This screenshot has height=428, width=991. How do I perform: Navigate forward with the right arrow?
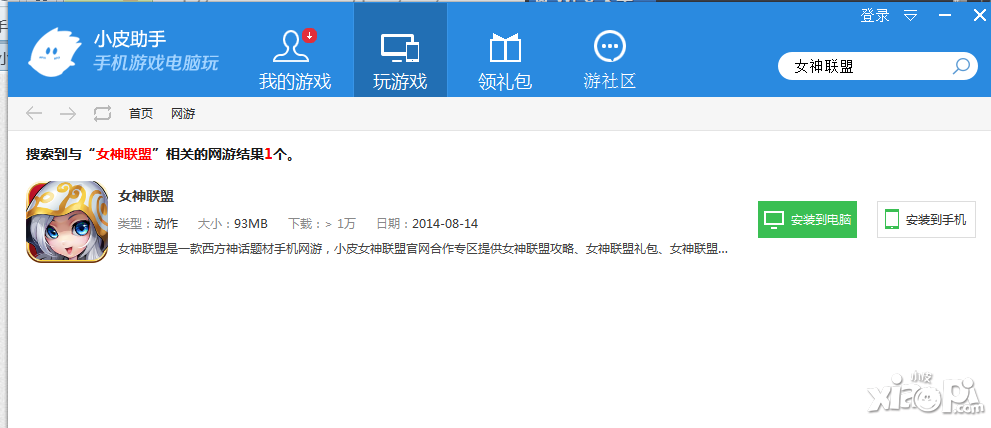(x=68, y=113)
